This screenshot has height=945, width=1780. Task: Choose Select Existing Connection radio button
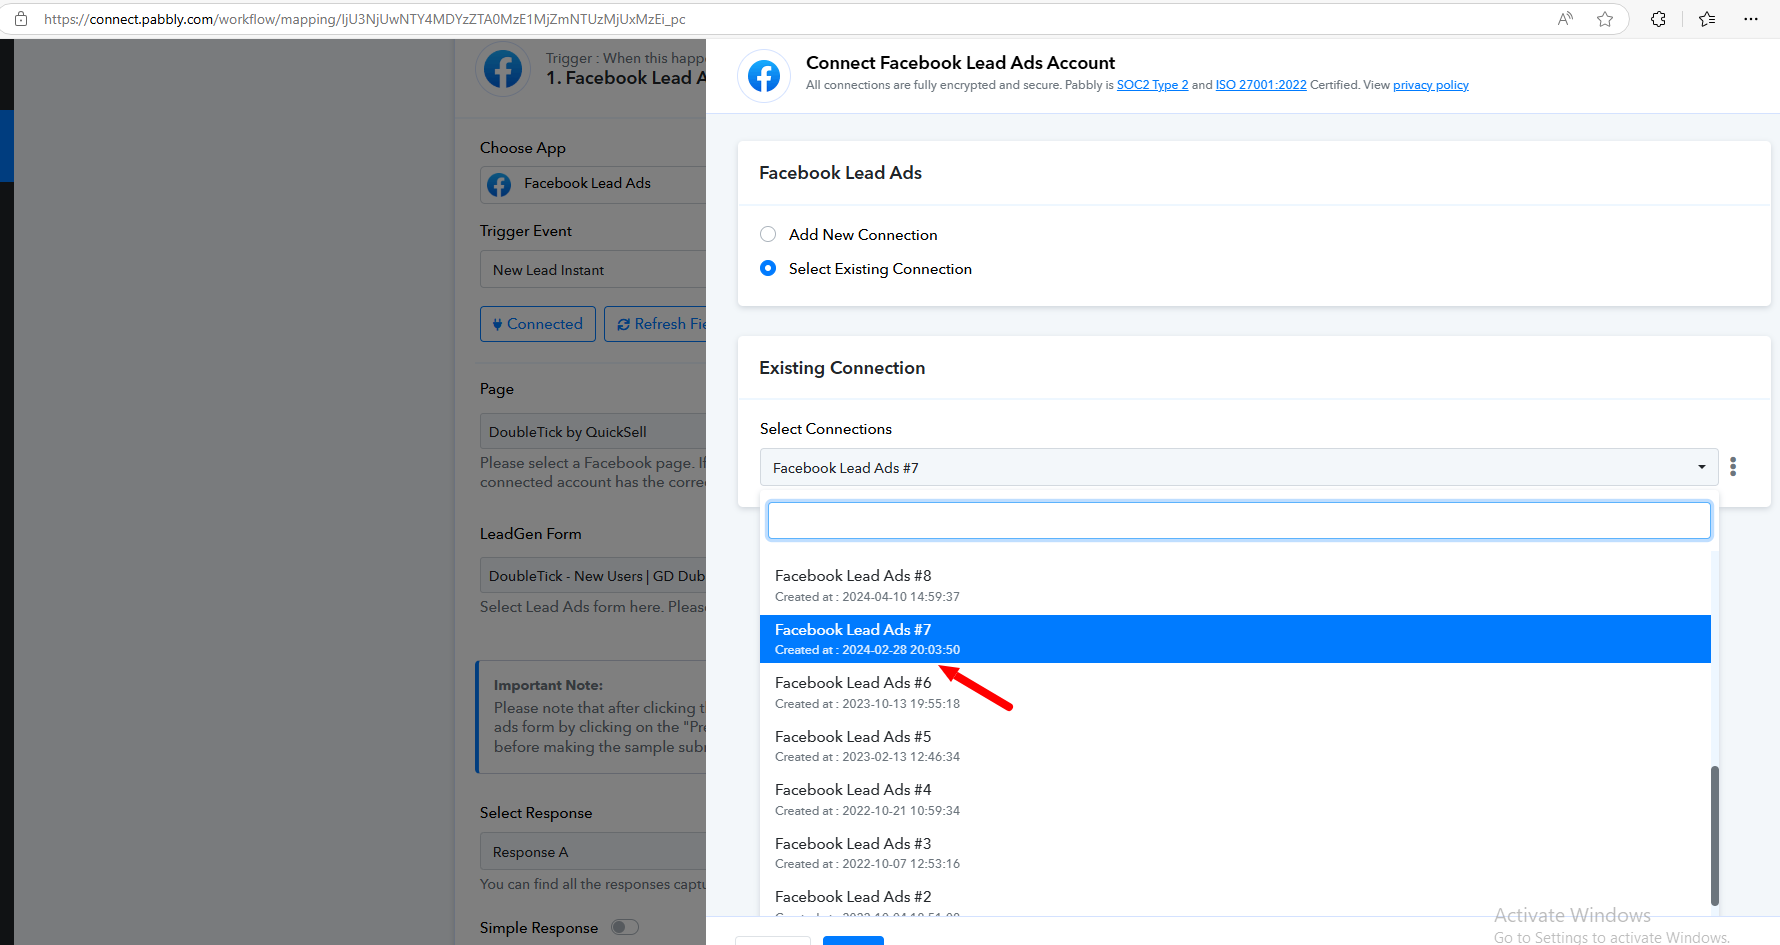[x=768, y=268]
